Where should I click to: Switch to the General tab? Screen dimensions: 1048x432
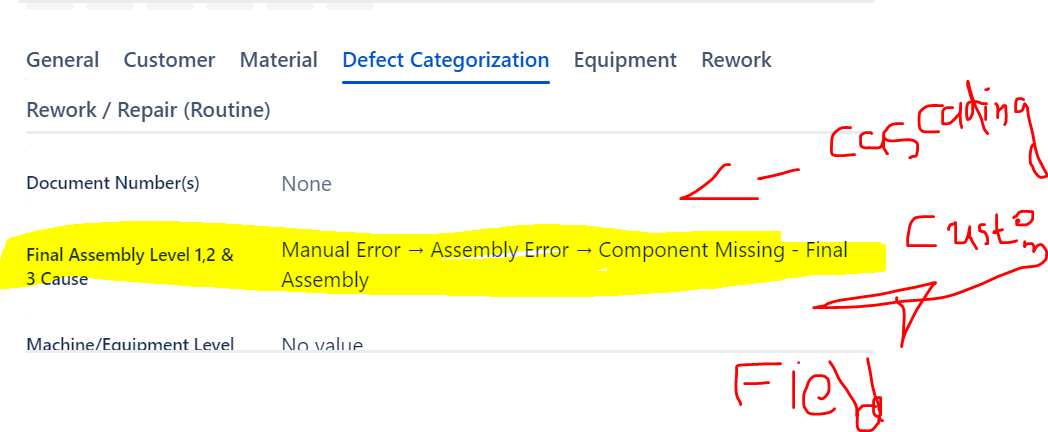(62, 60)
